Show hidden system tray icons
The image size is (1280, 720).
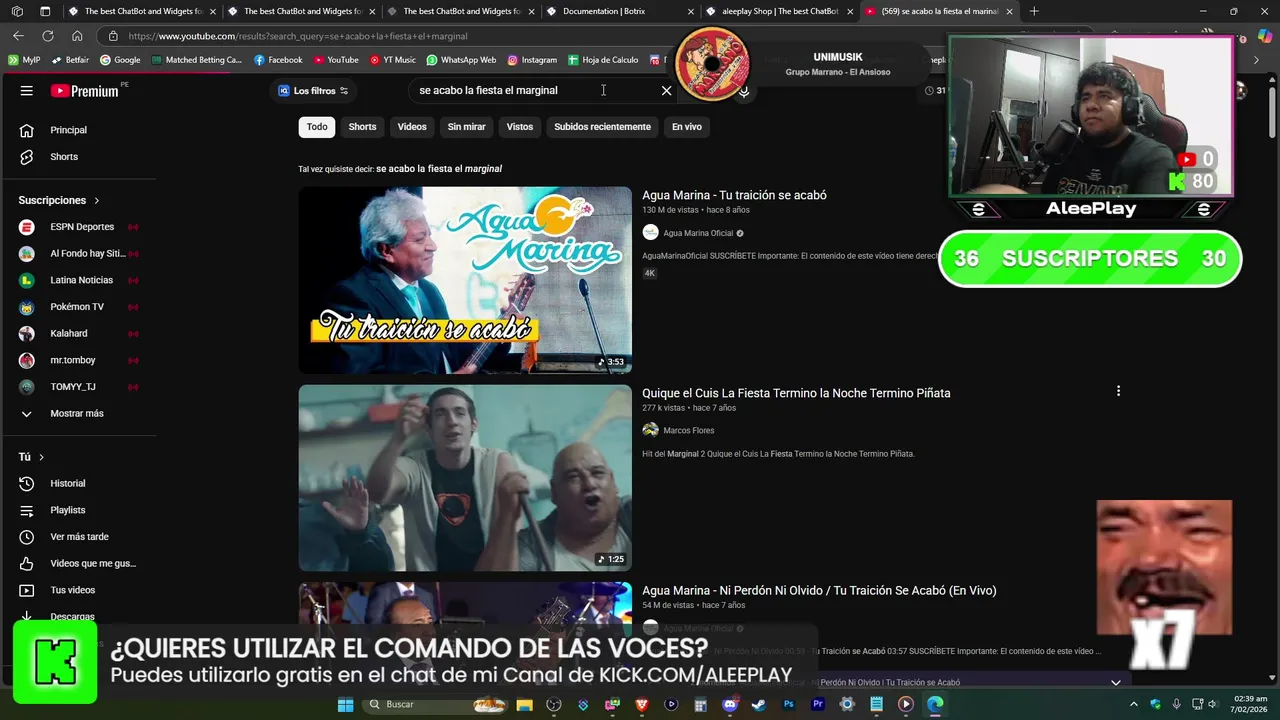click(x=1134, y=704)
